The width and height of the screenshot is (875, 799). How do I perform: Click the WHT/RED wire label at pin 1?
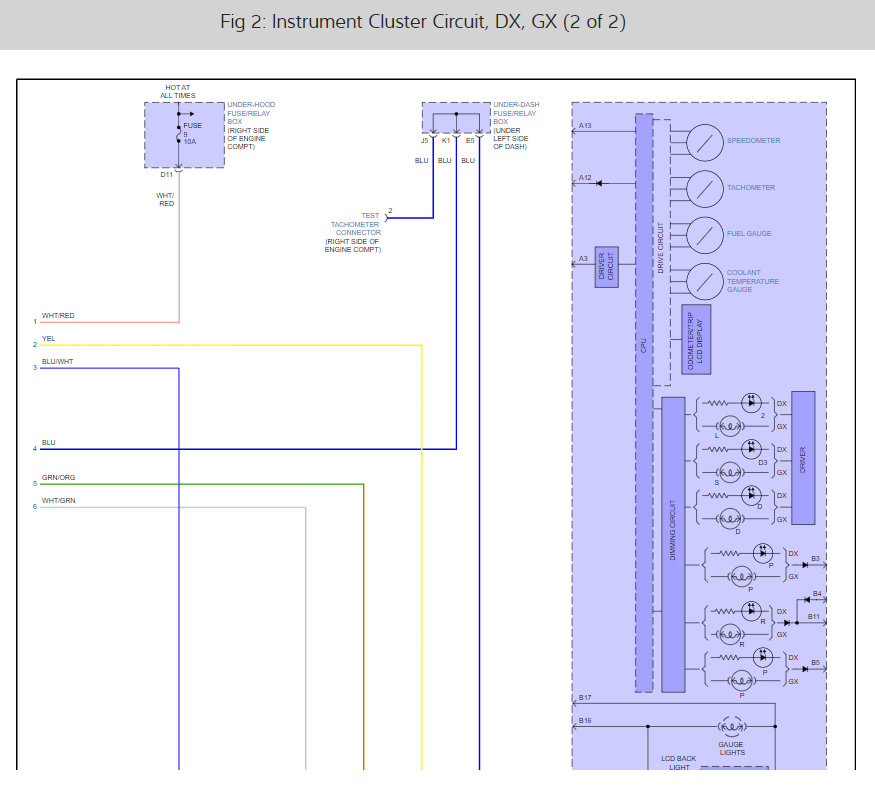click(58, 316)
